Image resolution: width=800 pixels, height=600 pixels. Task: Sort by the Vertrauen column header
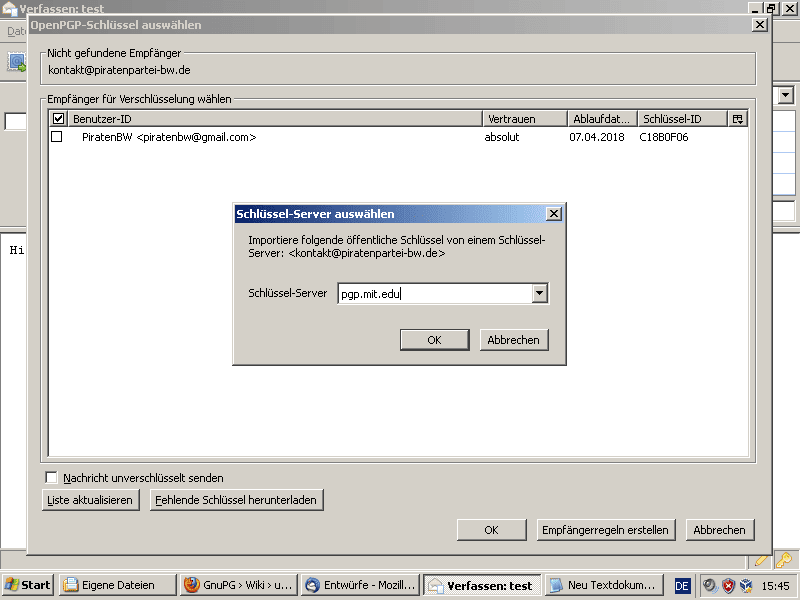[x=525, y=119]
